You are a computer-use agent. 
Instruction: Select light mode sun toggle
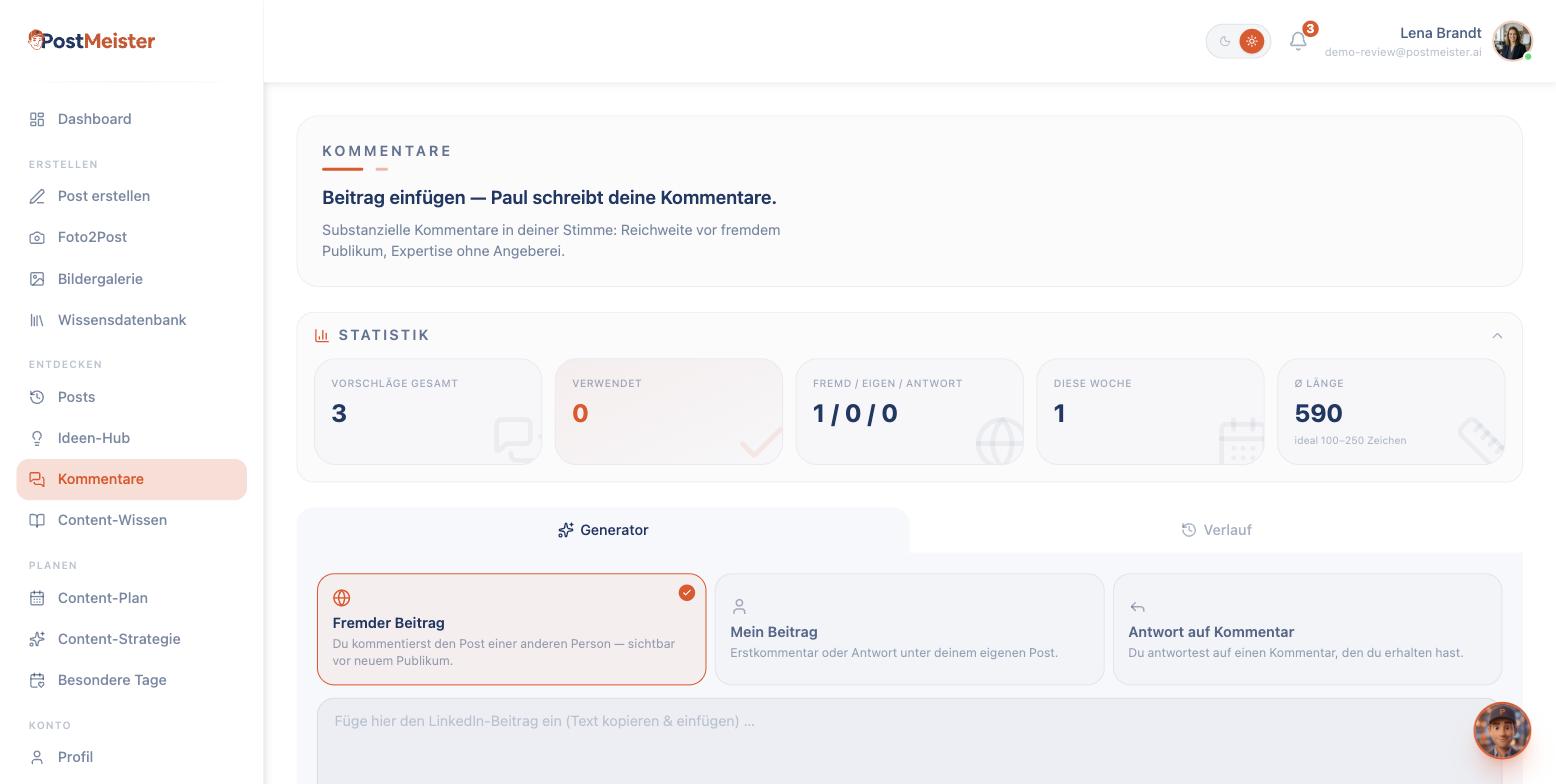pyautogui.click(x=1252, y=41)
